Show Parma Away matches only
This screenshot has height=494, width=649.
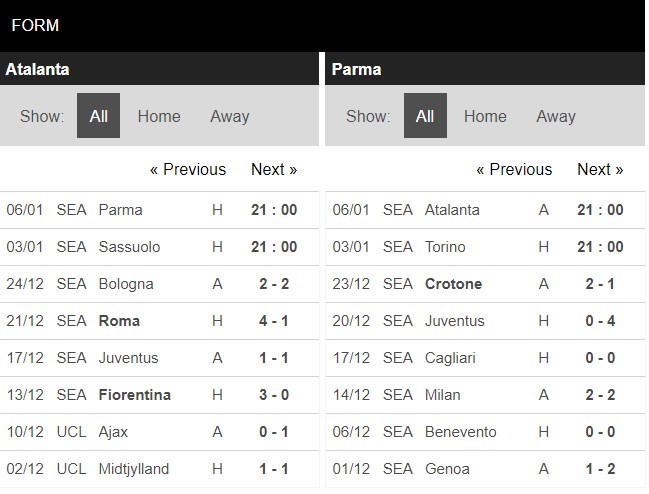point(556,116)
